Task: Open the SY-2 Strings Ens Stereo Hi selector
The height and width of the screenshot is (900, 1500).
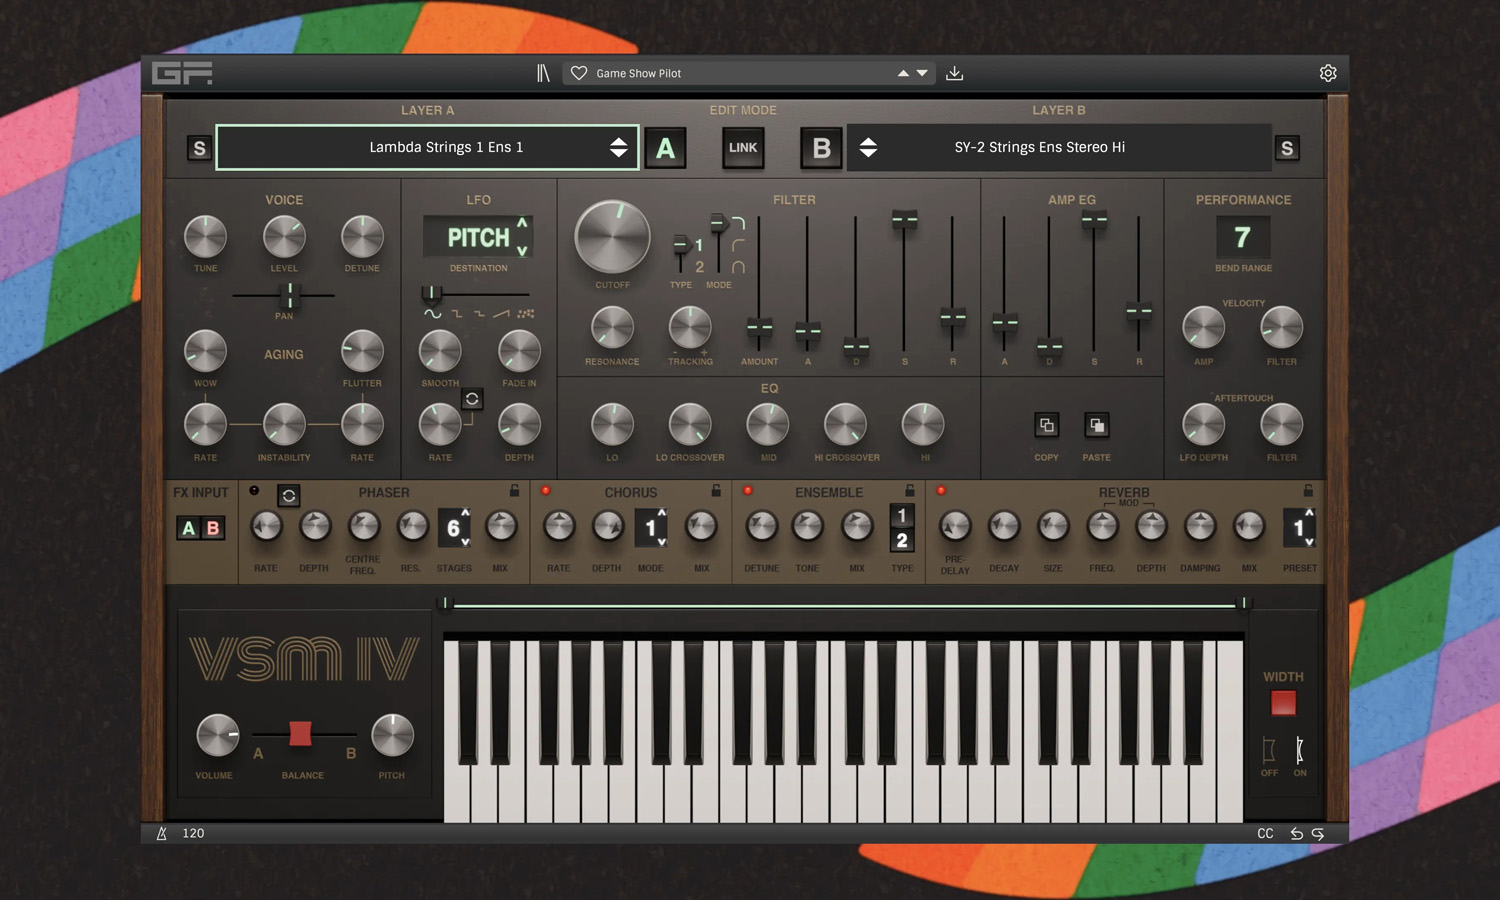Action: [x=1059, y=147]
